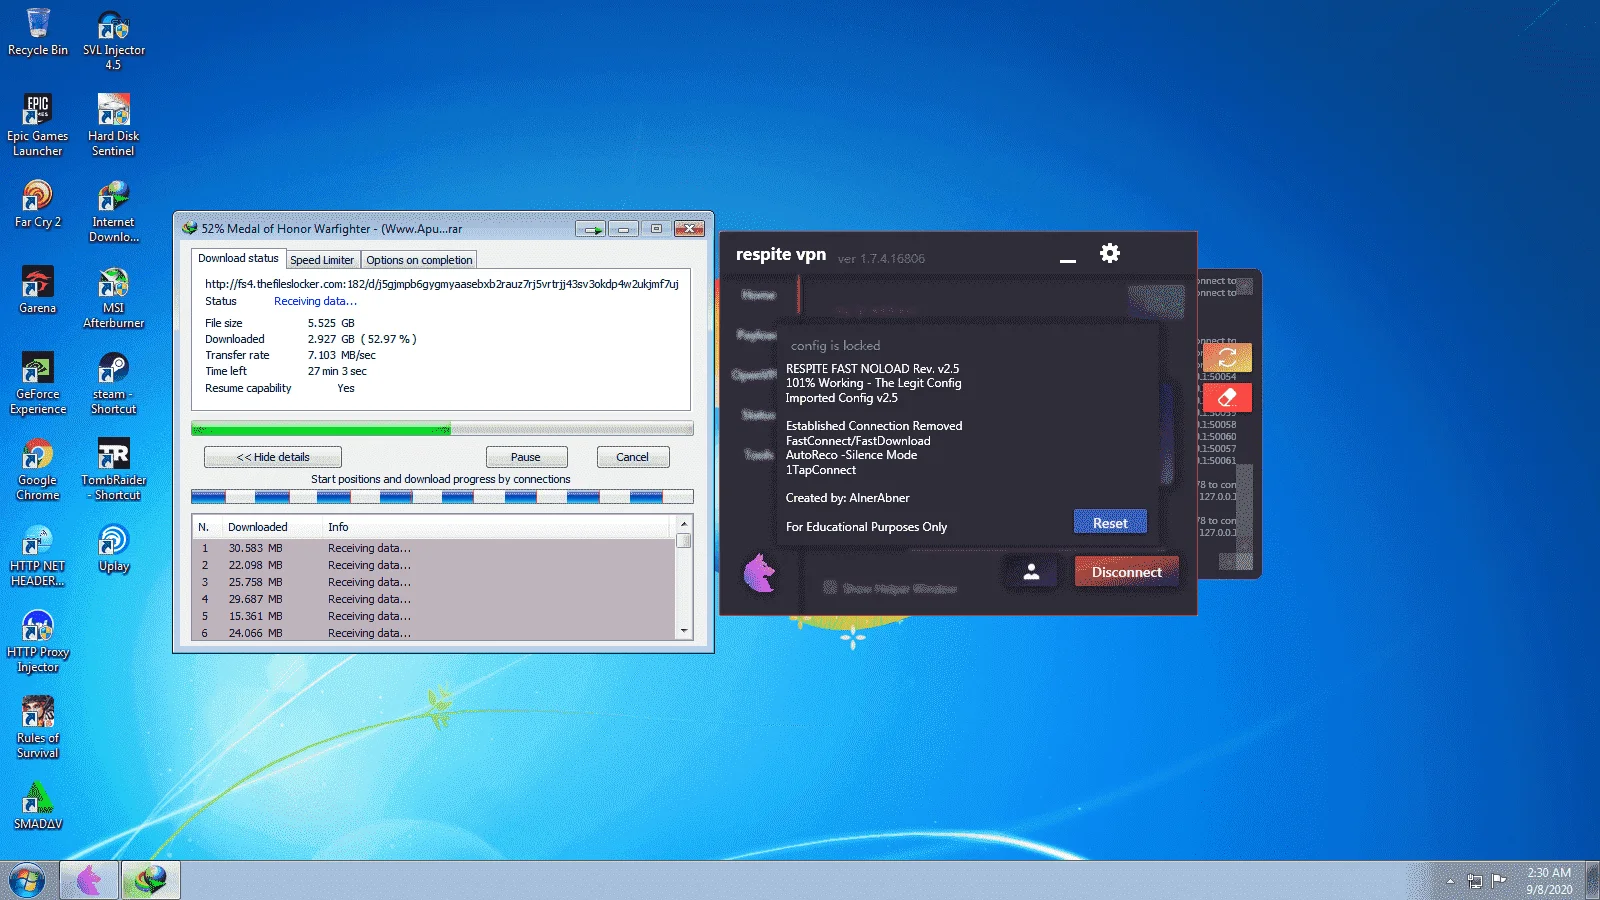Open respite vpn settings gear

point(1110,253)
